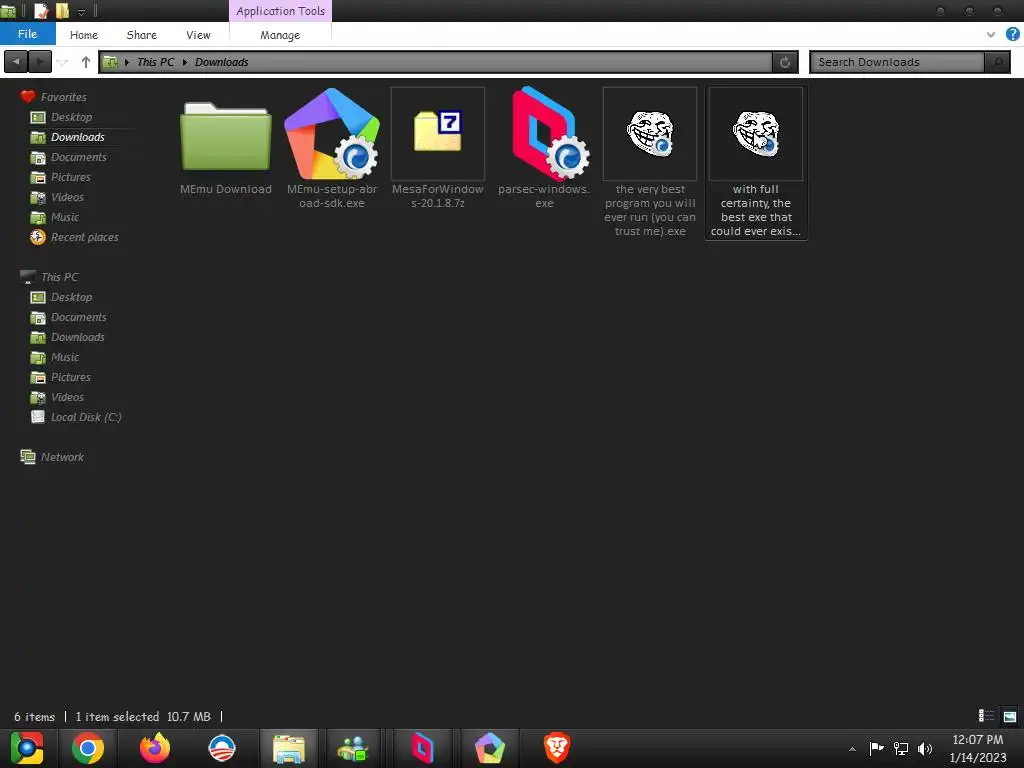Click the Back navigation arrow
1024x768 pixels.
click(16, 62)
